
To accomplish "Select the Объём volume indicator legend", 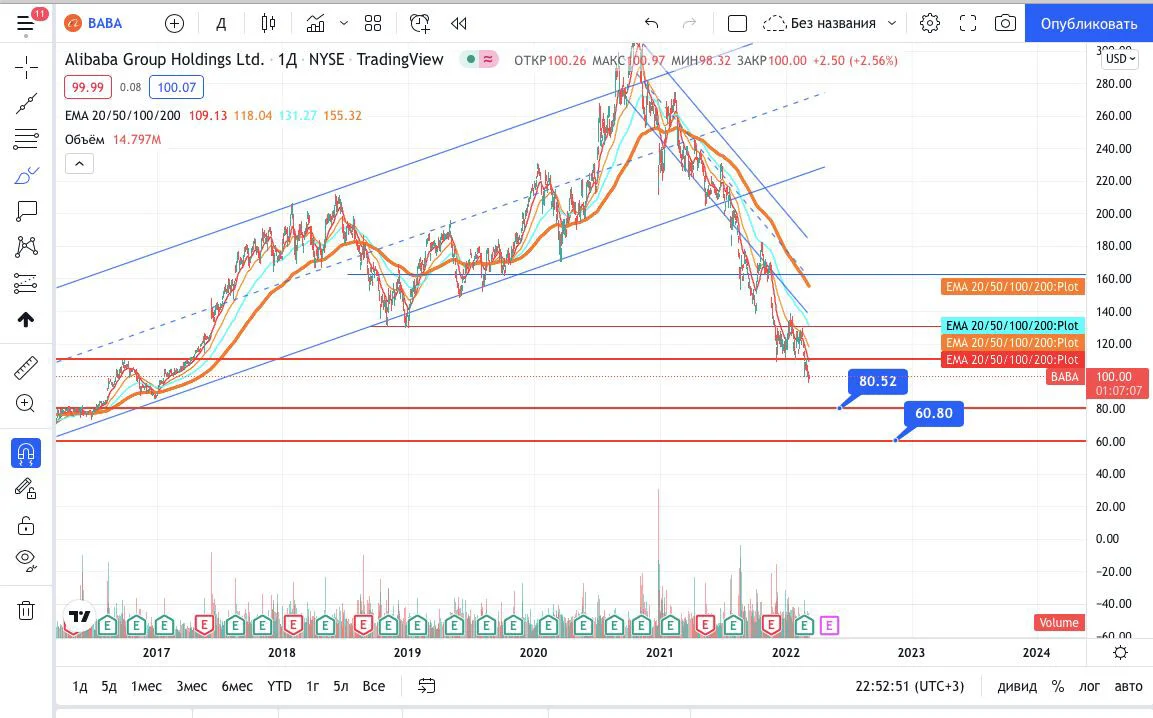I will [x=85, y=140].
